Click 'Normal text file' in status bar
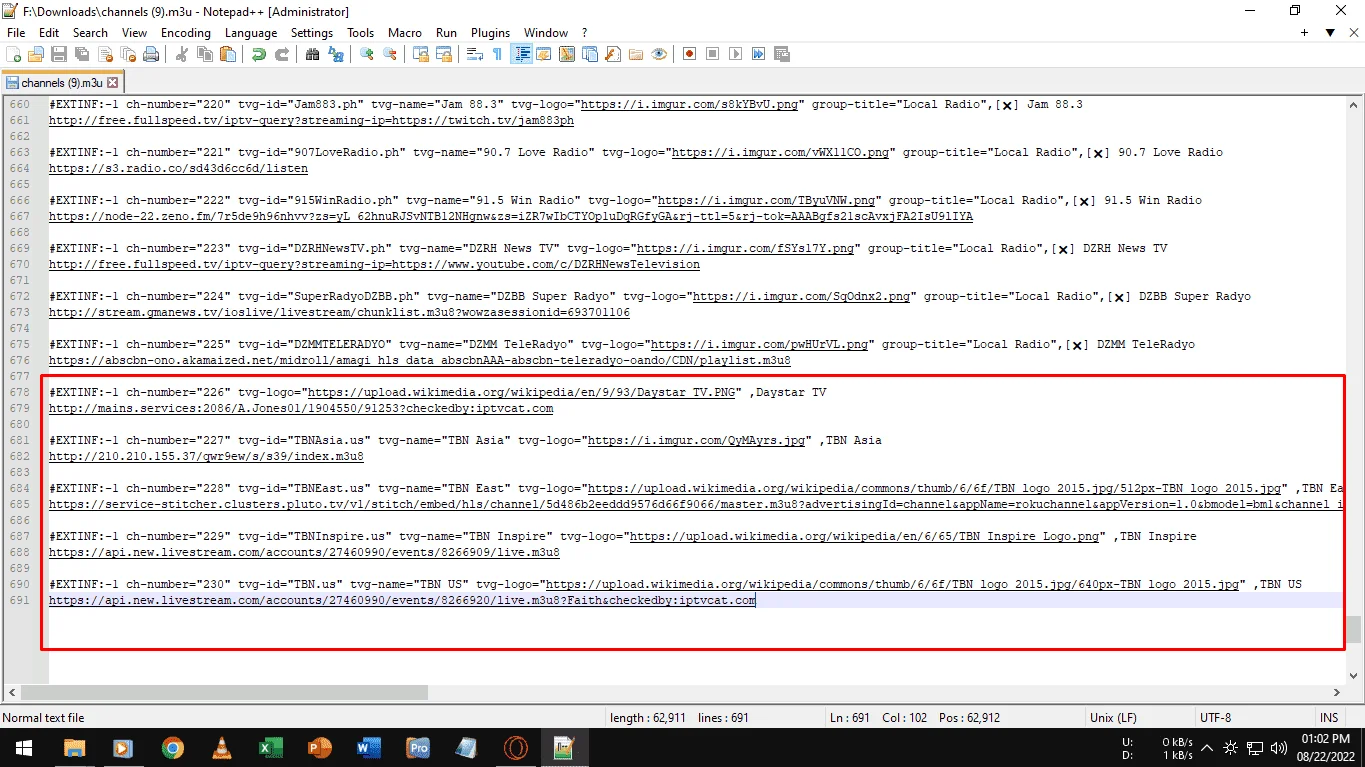 (x=44, y=718)
